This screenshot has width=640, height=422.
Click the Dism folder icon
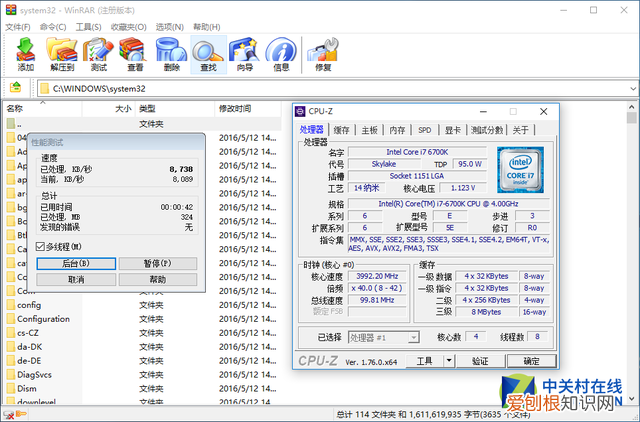pos(11,389)
